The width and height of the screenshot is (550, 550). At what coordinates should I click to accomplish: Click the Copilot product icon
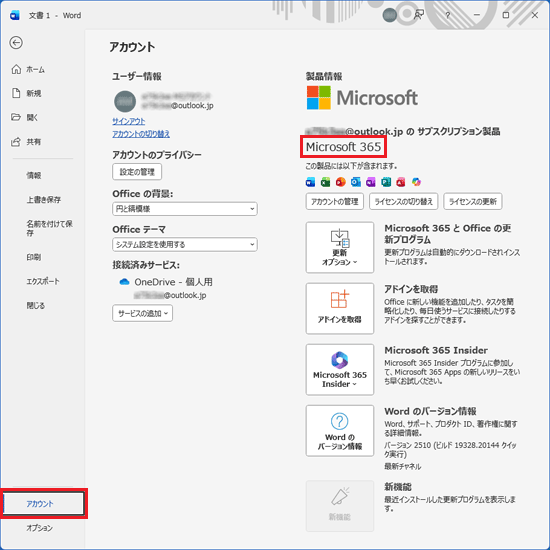[416, 182]
